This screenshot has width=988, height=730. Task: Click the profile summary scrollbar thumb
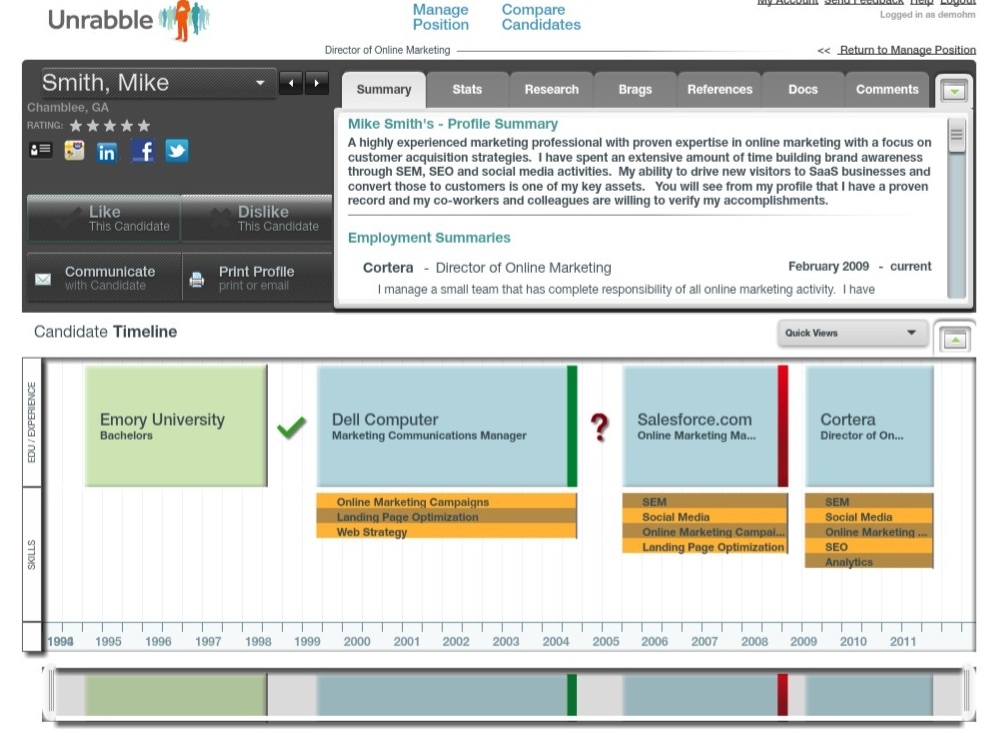click(x=956, y=135)
